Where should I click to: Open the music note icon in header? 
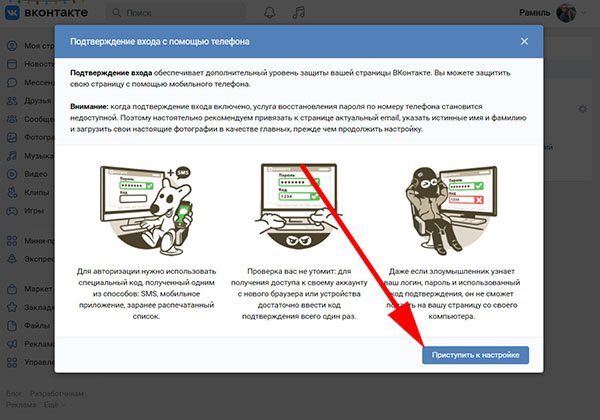(298, 13)
